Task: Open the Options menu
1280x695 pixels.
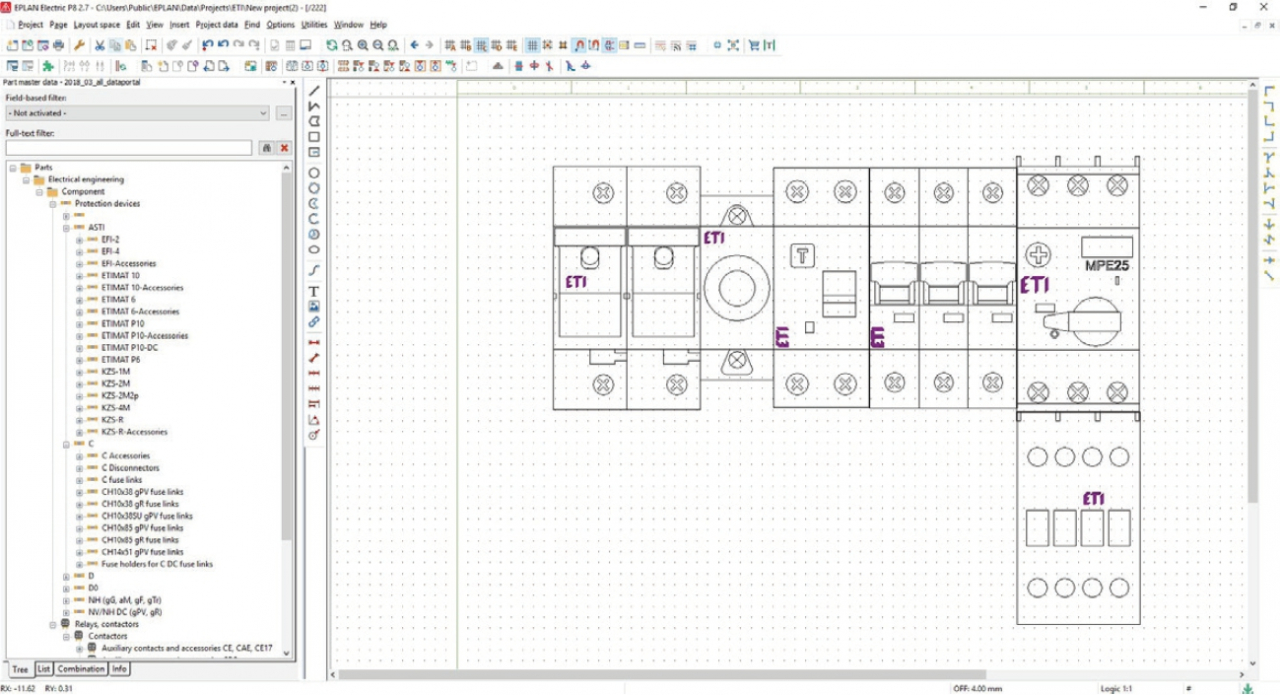Action: 281,24
